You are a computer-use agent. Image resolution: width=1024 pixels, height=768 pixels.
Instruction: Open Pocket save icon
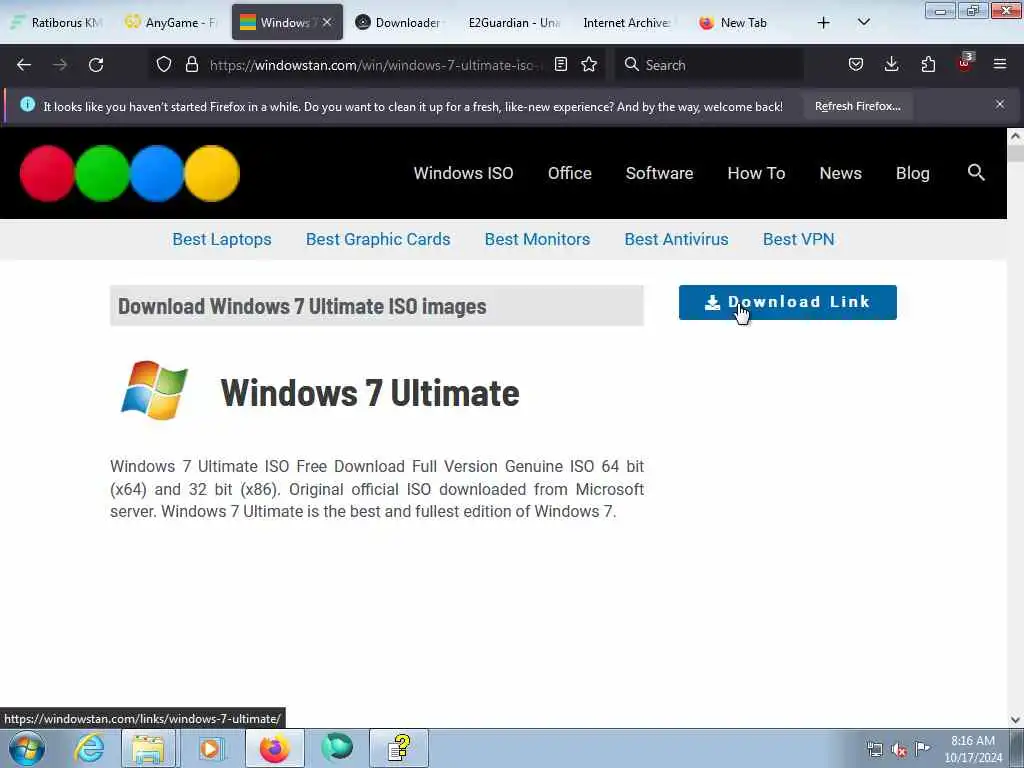point(856,64)
